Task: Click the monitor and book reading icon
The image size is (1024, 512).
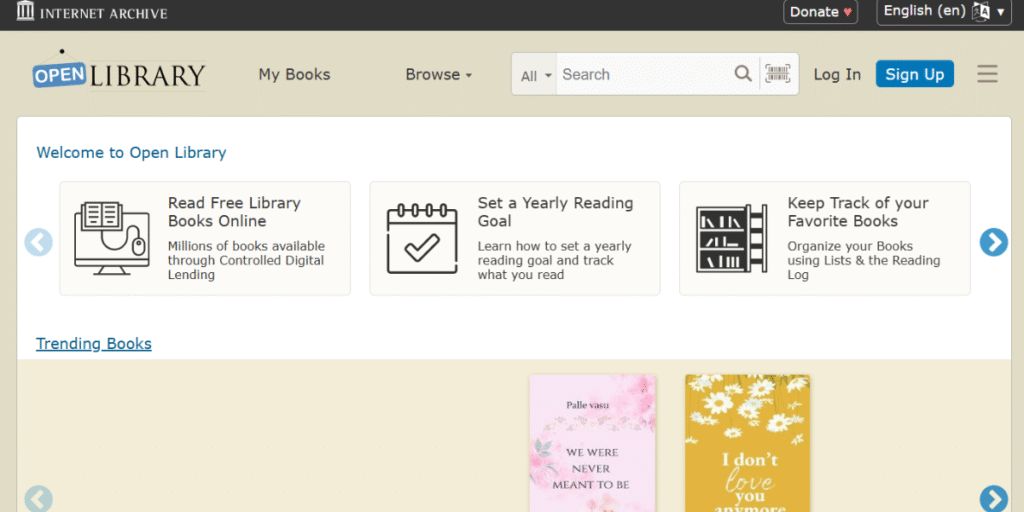Action: click(x=111, y=238)
